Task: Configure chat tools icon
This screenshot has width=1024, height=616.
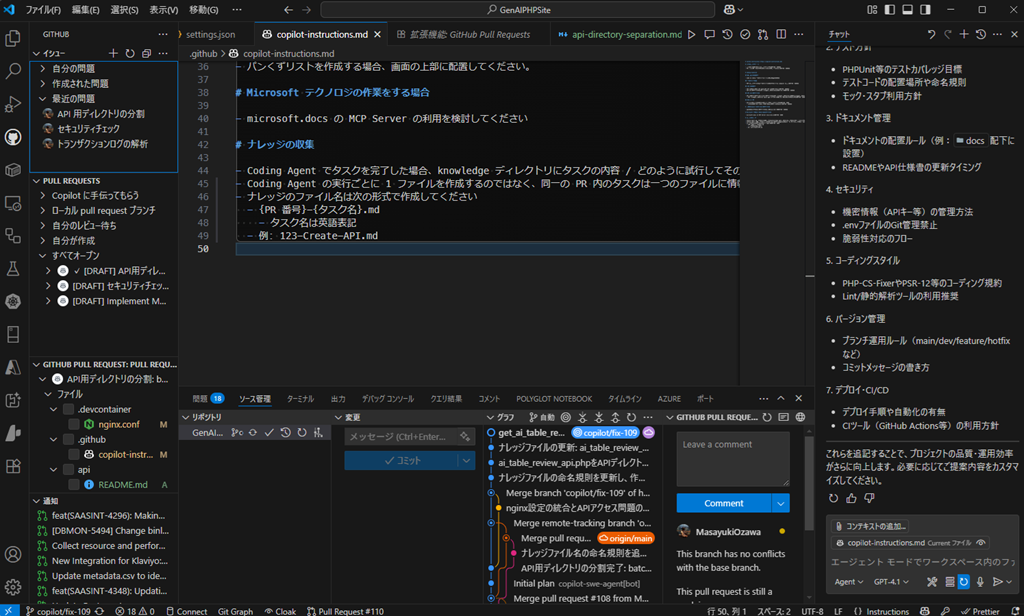Action: click(x=932, y=581)
